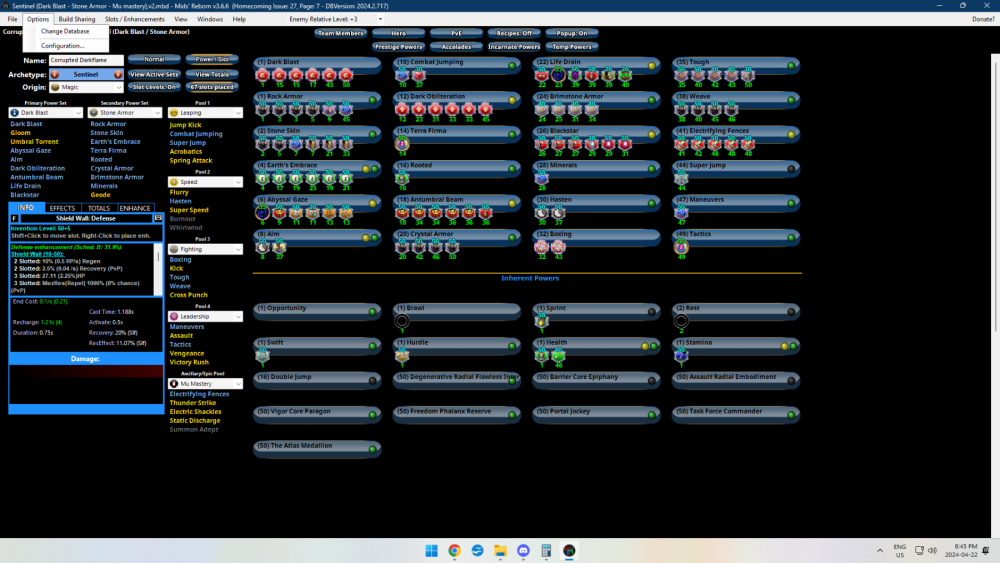Screen dimensions: 1000x563
Task: Click the enhancement slot in Super Jump
Action: 681,178
